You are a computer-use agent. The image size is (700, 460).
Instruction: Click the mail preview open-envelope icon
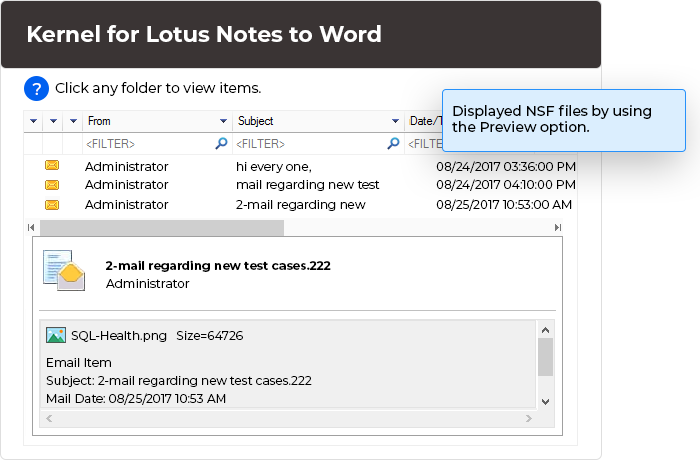(64, 270)
